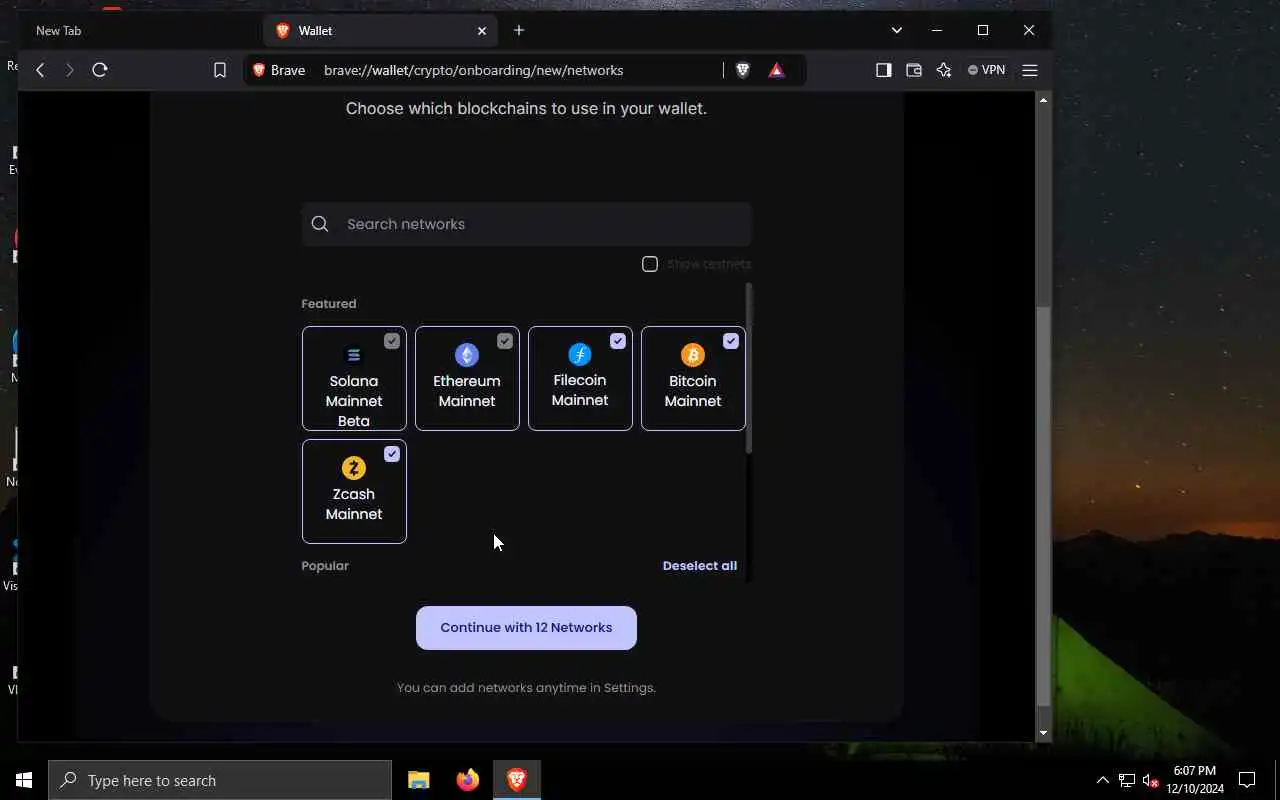Open a new tab with plus button

click(x=519, y=30)
